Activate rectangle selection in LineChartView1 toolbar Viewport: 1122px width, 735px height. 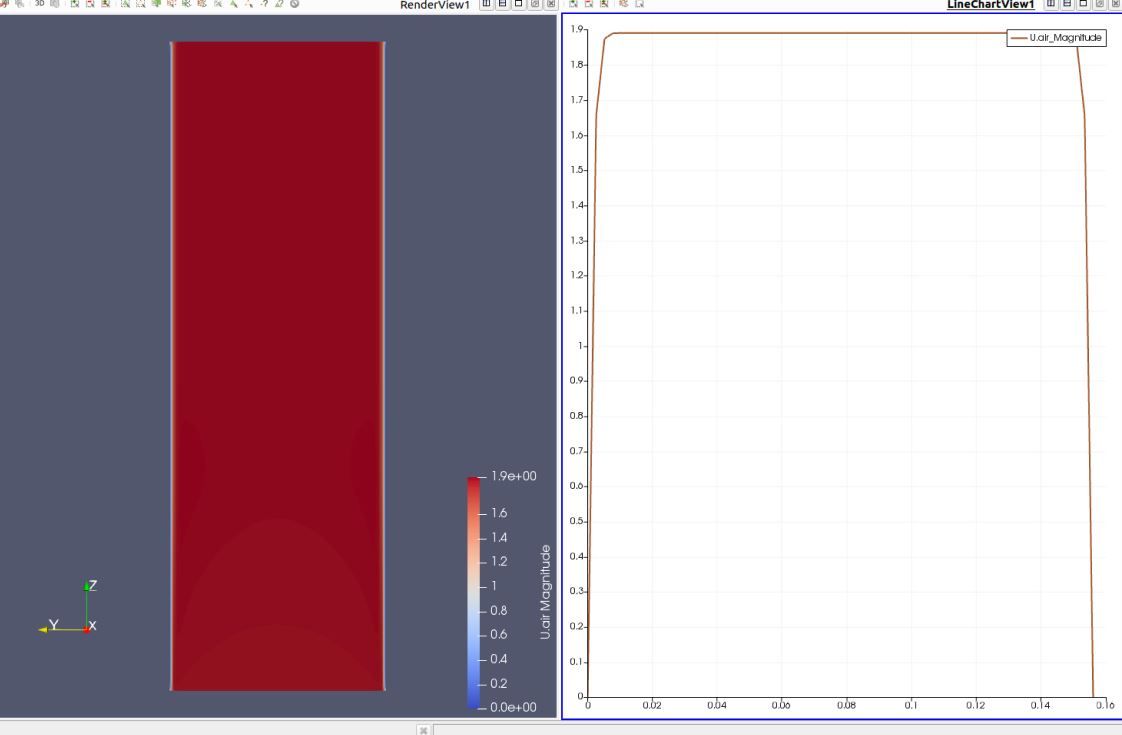click(x=640, y=4)
